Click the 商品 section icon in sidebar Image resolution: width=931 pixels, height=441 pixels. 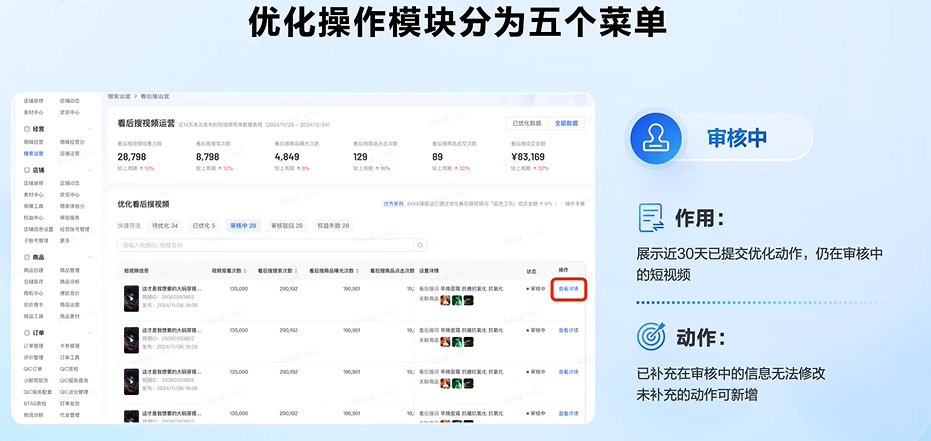pos(26,257)
